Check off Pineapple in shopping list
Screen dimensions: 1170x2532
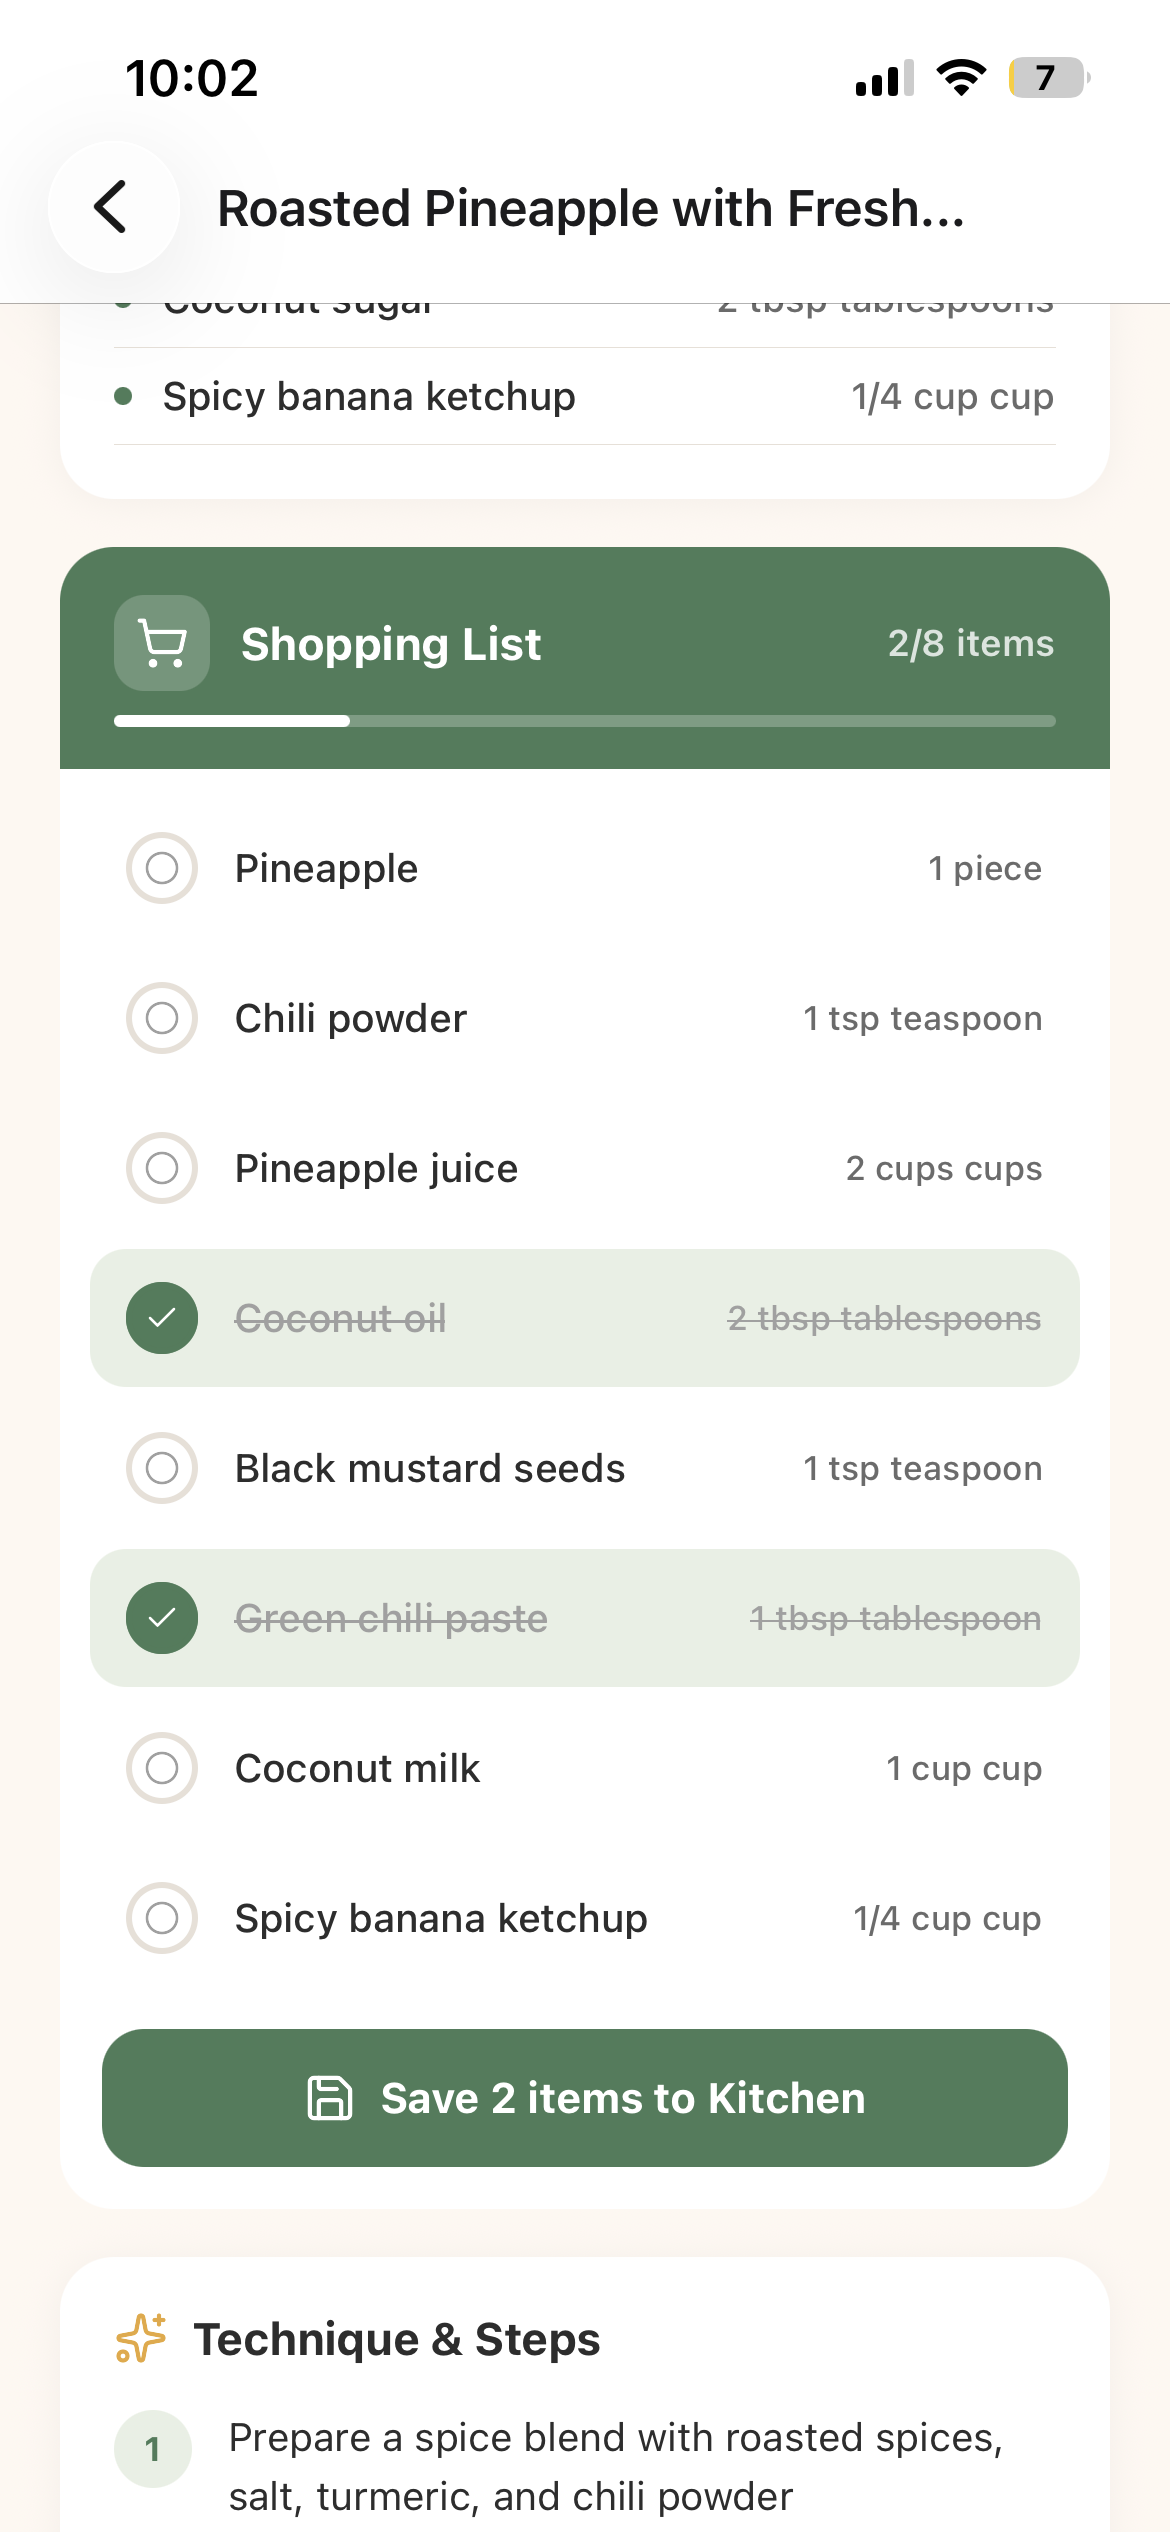pos(162,868)
